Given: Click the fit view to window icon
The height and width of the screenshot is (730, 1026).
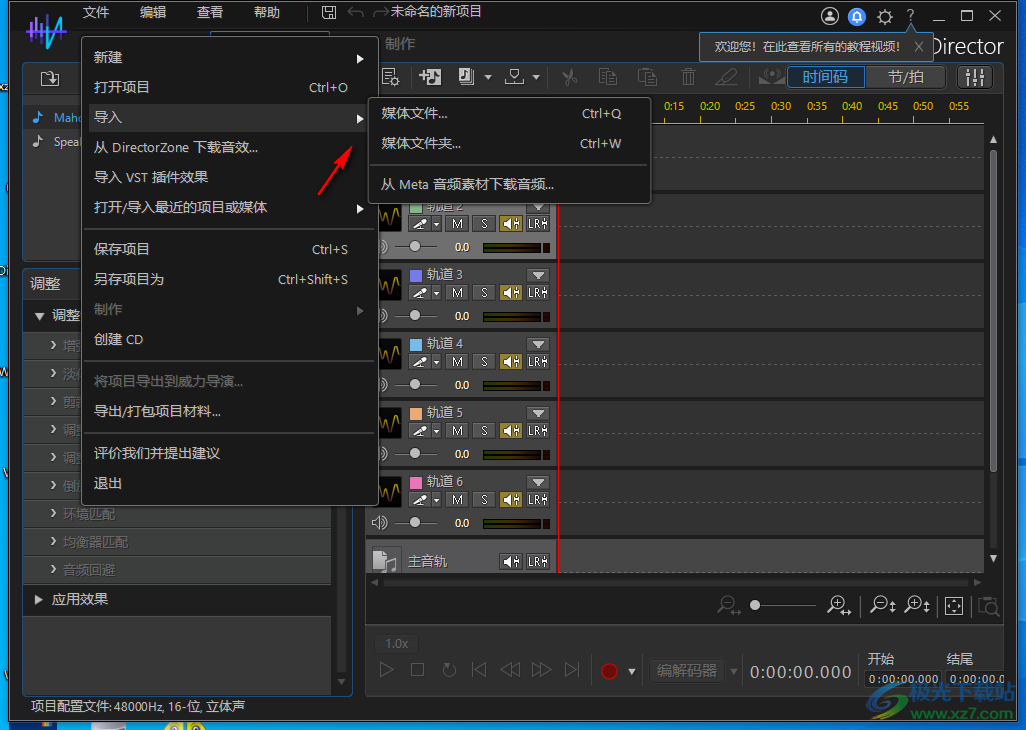Looking at the screenshot, I should 954,606.
